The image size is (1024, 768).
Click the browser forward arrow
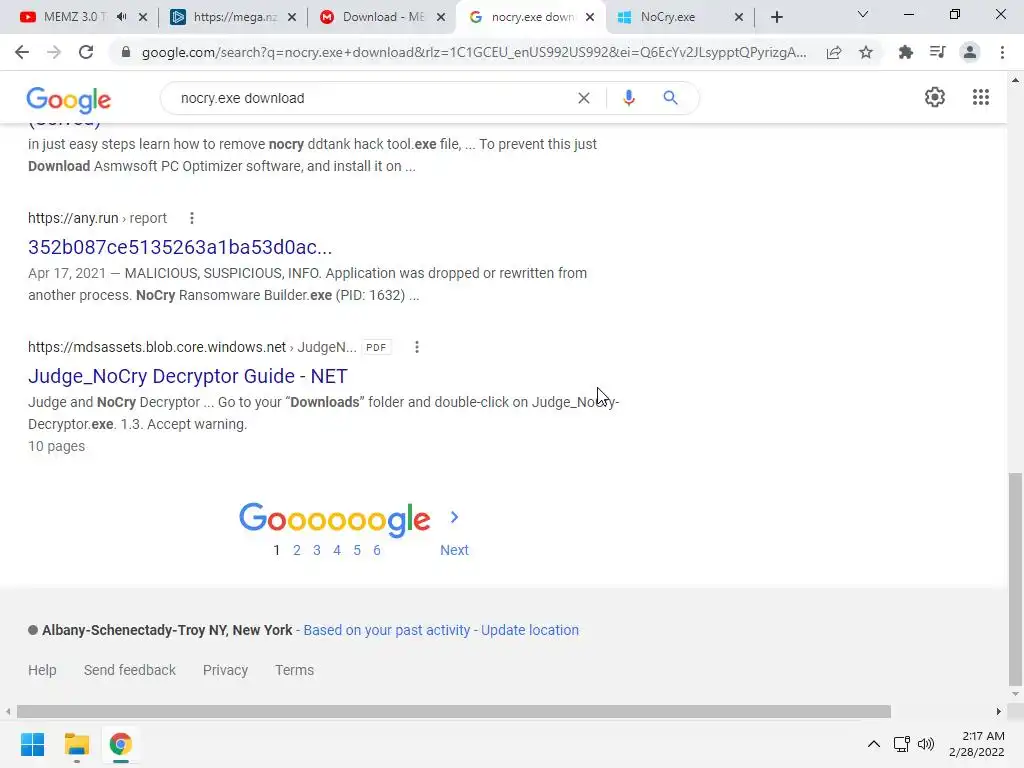coord(54,52)
